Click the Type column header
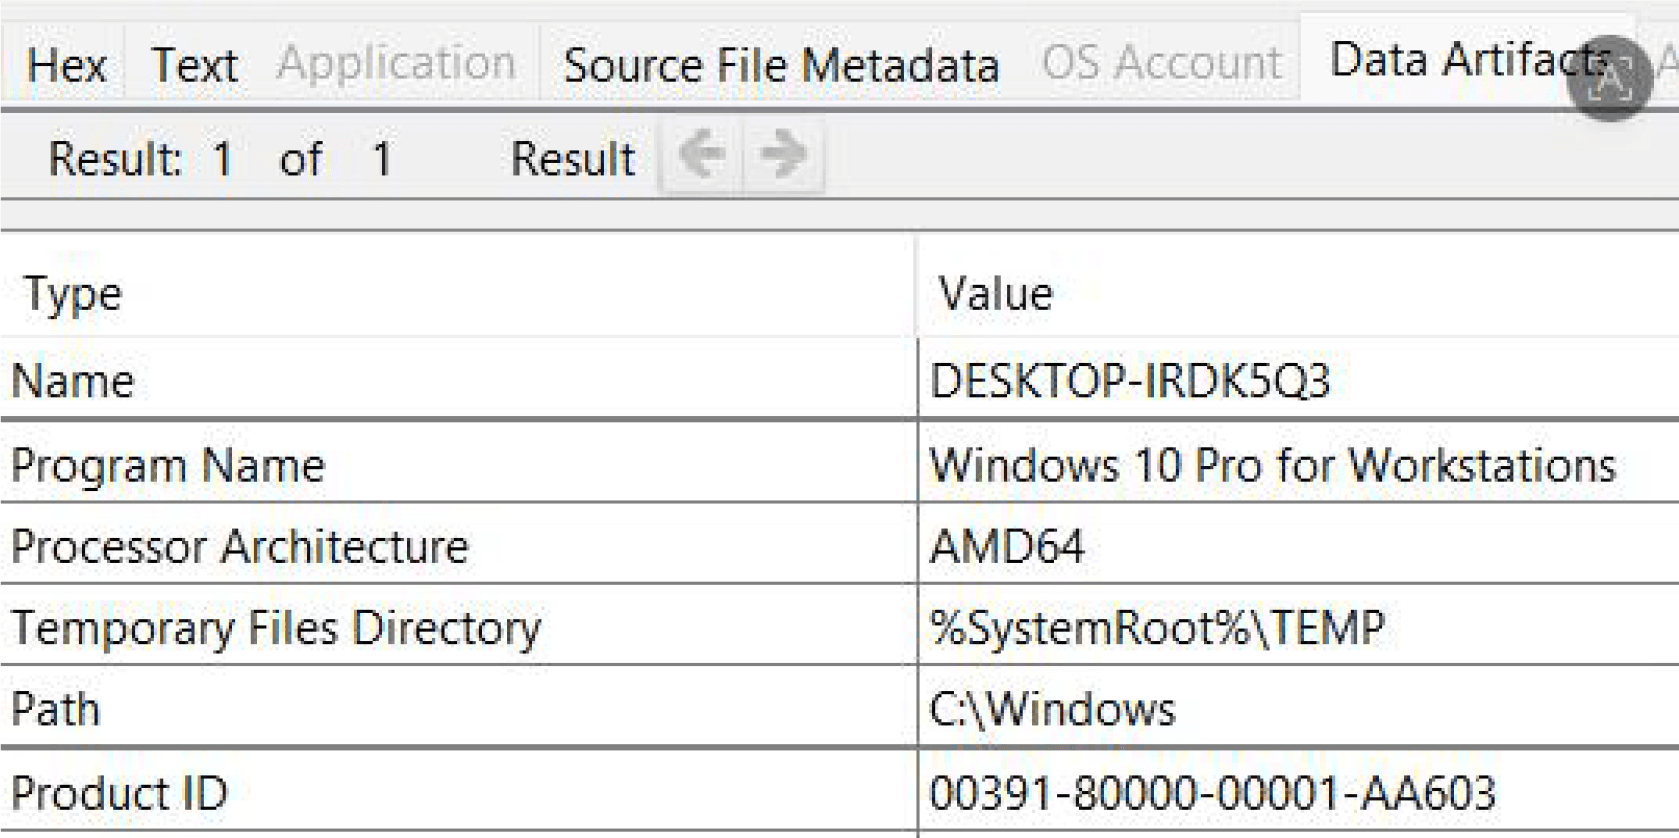This screenshot has height=838, width=1679. point(72,293)
